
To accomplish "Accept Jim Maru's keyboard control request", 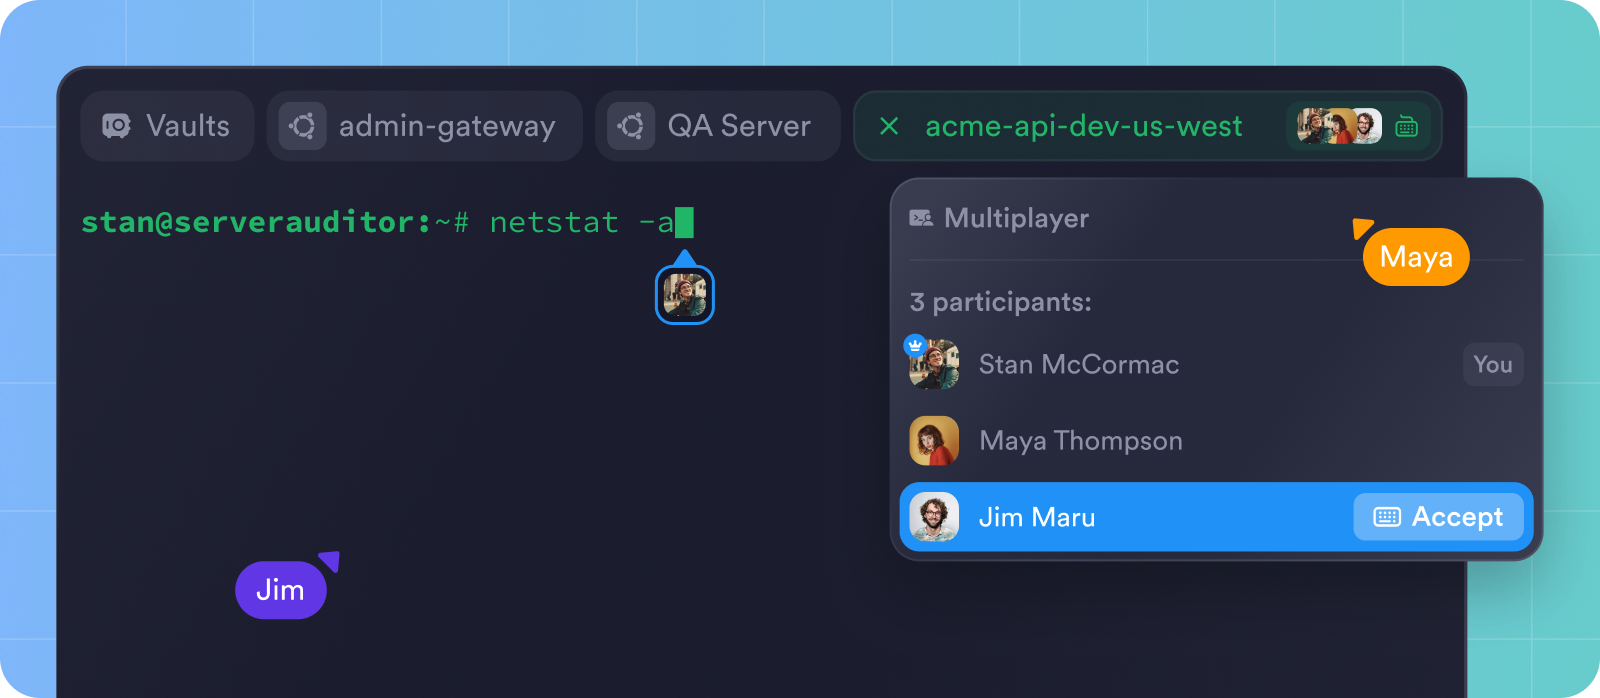I will click(1438, 517).
